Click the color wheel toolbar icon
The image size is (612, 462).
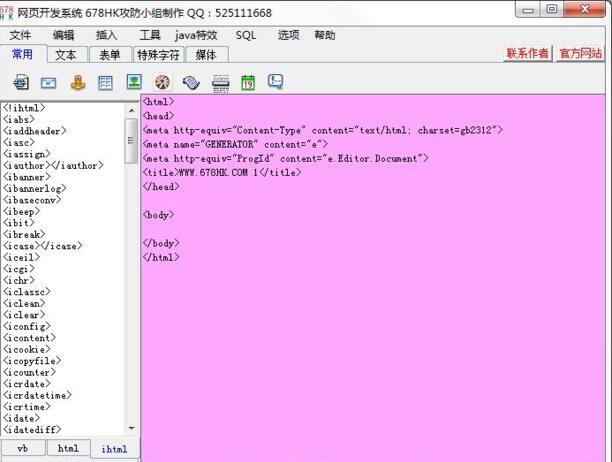162,82
